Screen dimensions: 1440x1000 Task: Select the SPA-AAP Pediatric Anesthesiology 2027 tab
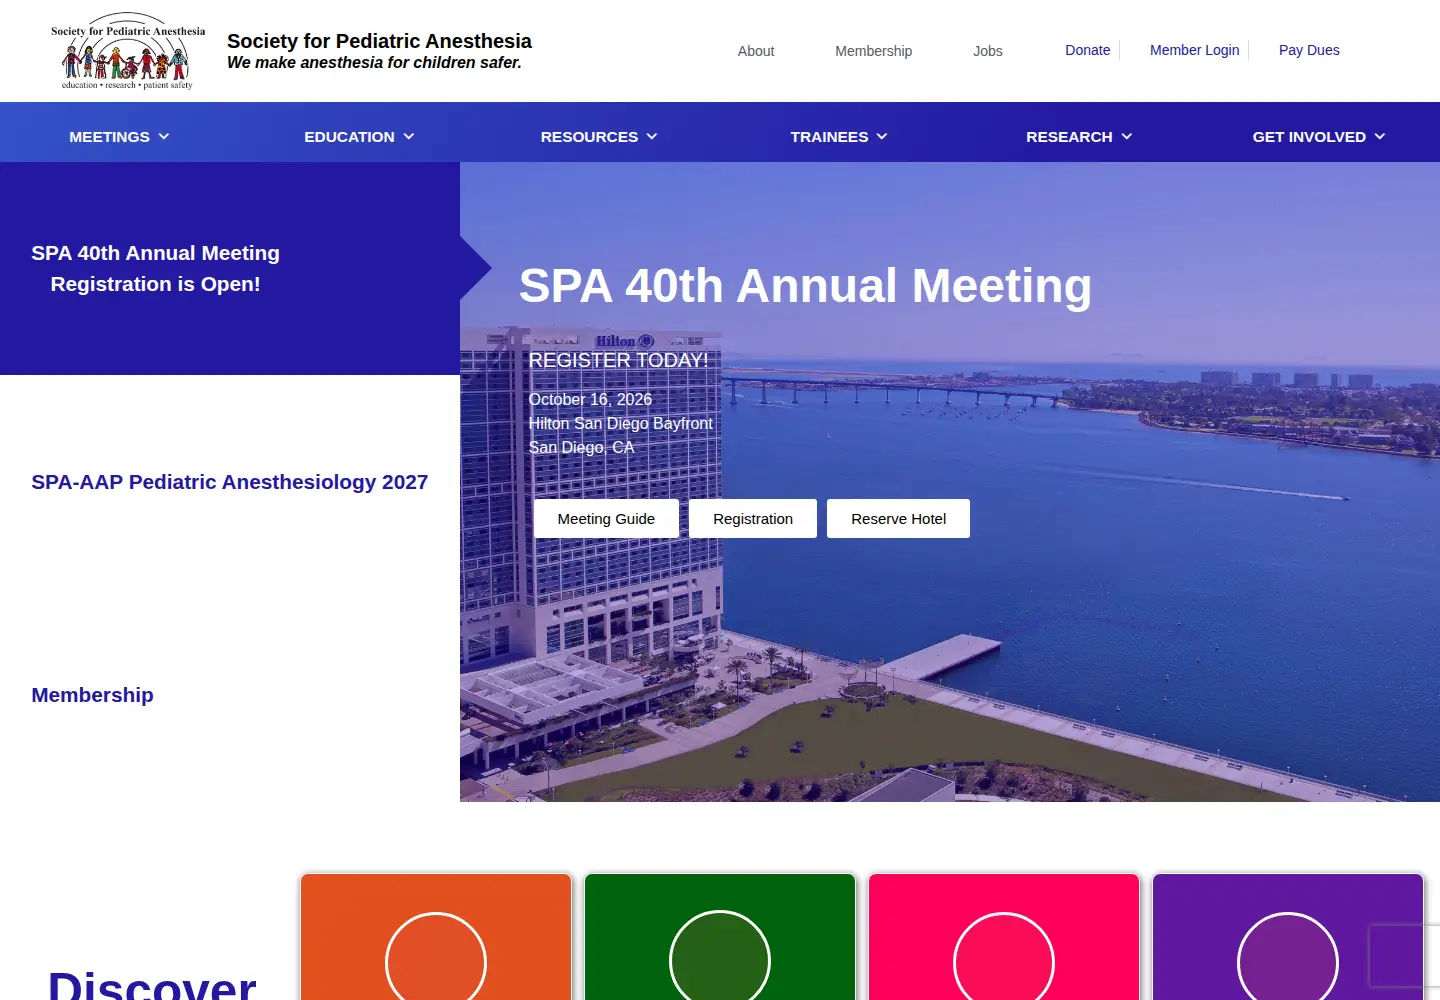[230, 482]
